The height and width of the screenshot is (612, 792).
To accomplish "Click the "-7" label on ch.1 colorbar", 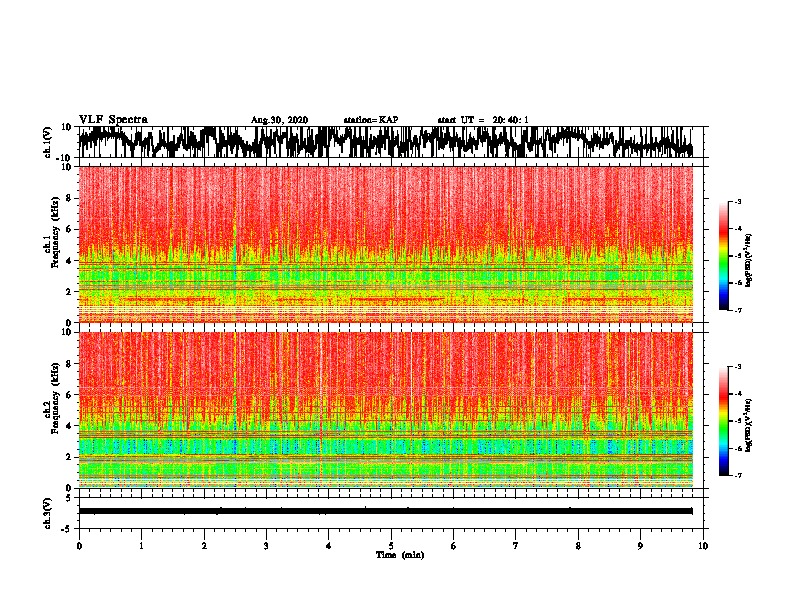I will tap(738, 310).
